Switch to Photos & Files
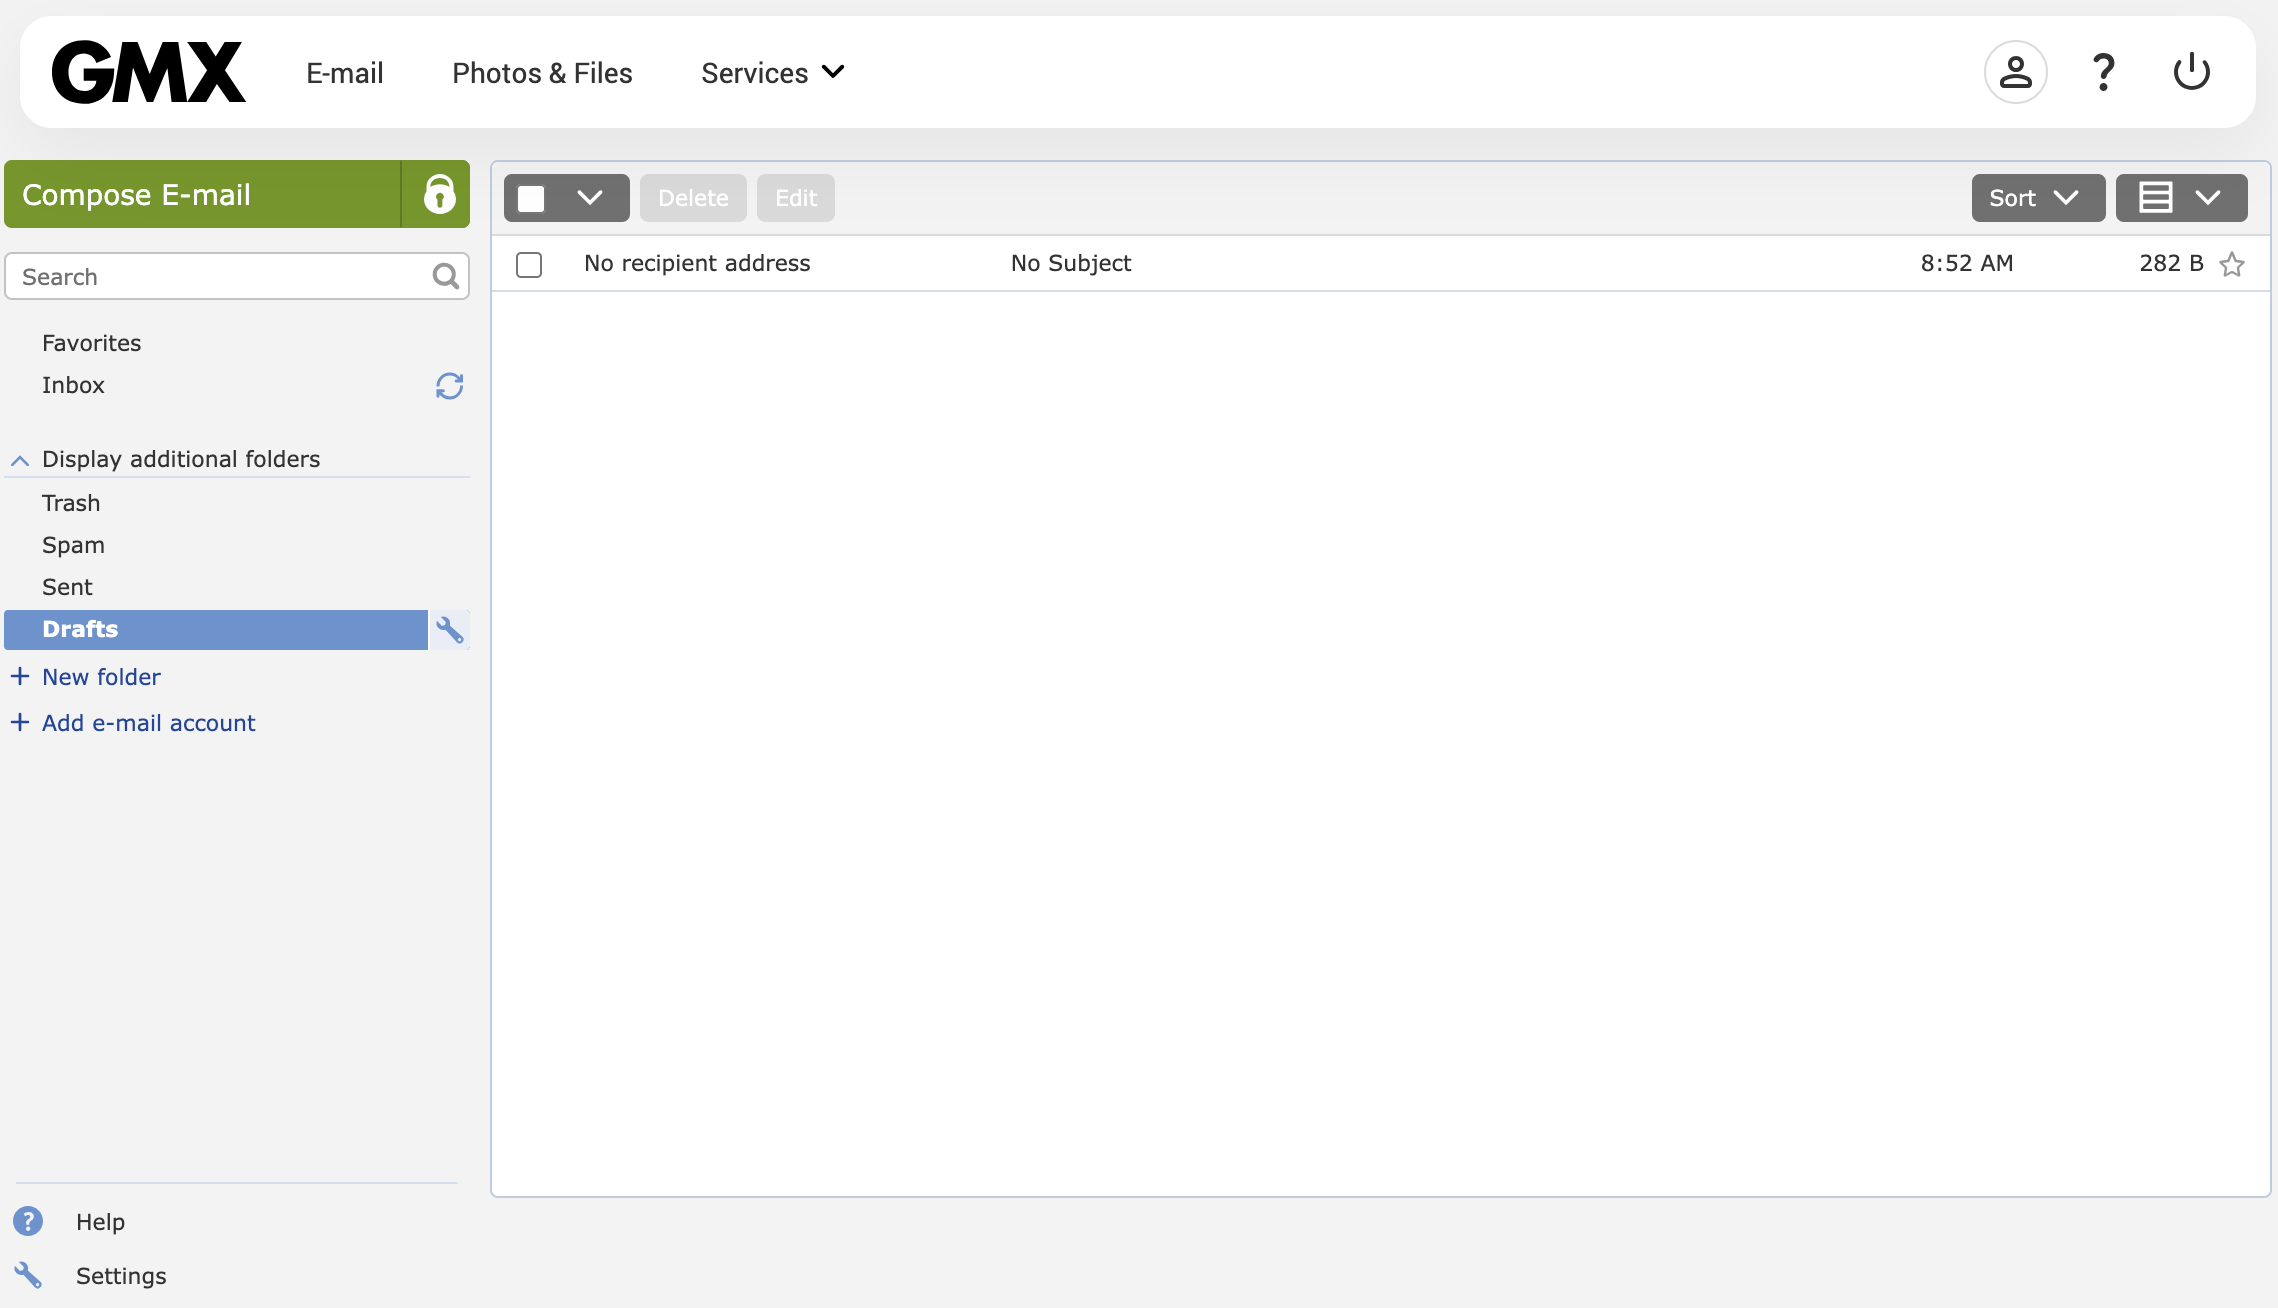The width and height of the screenshot is (2278, 1308). point(542,72)
